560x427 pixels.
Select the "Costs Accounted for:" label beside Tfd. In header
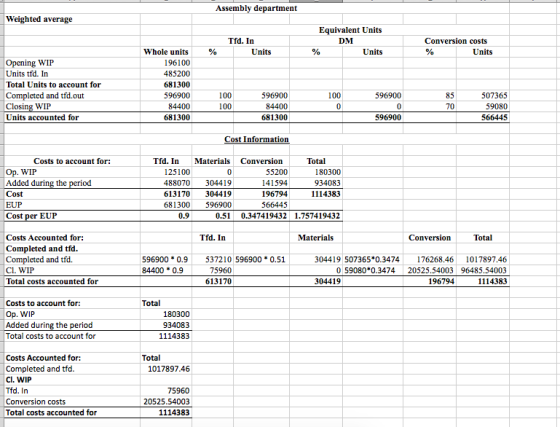coord(45,238)
